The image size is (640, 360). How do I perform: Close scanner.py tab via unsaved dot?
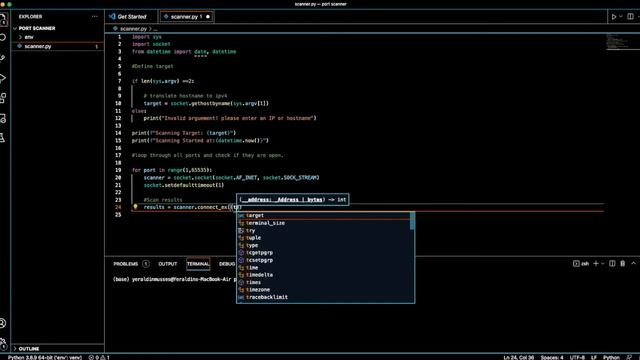(208, 17)
